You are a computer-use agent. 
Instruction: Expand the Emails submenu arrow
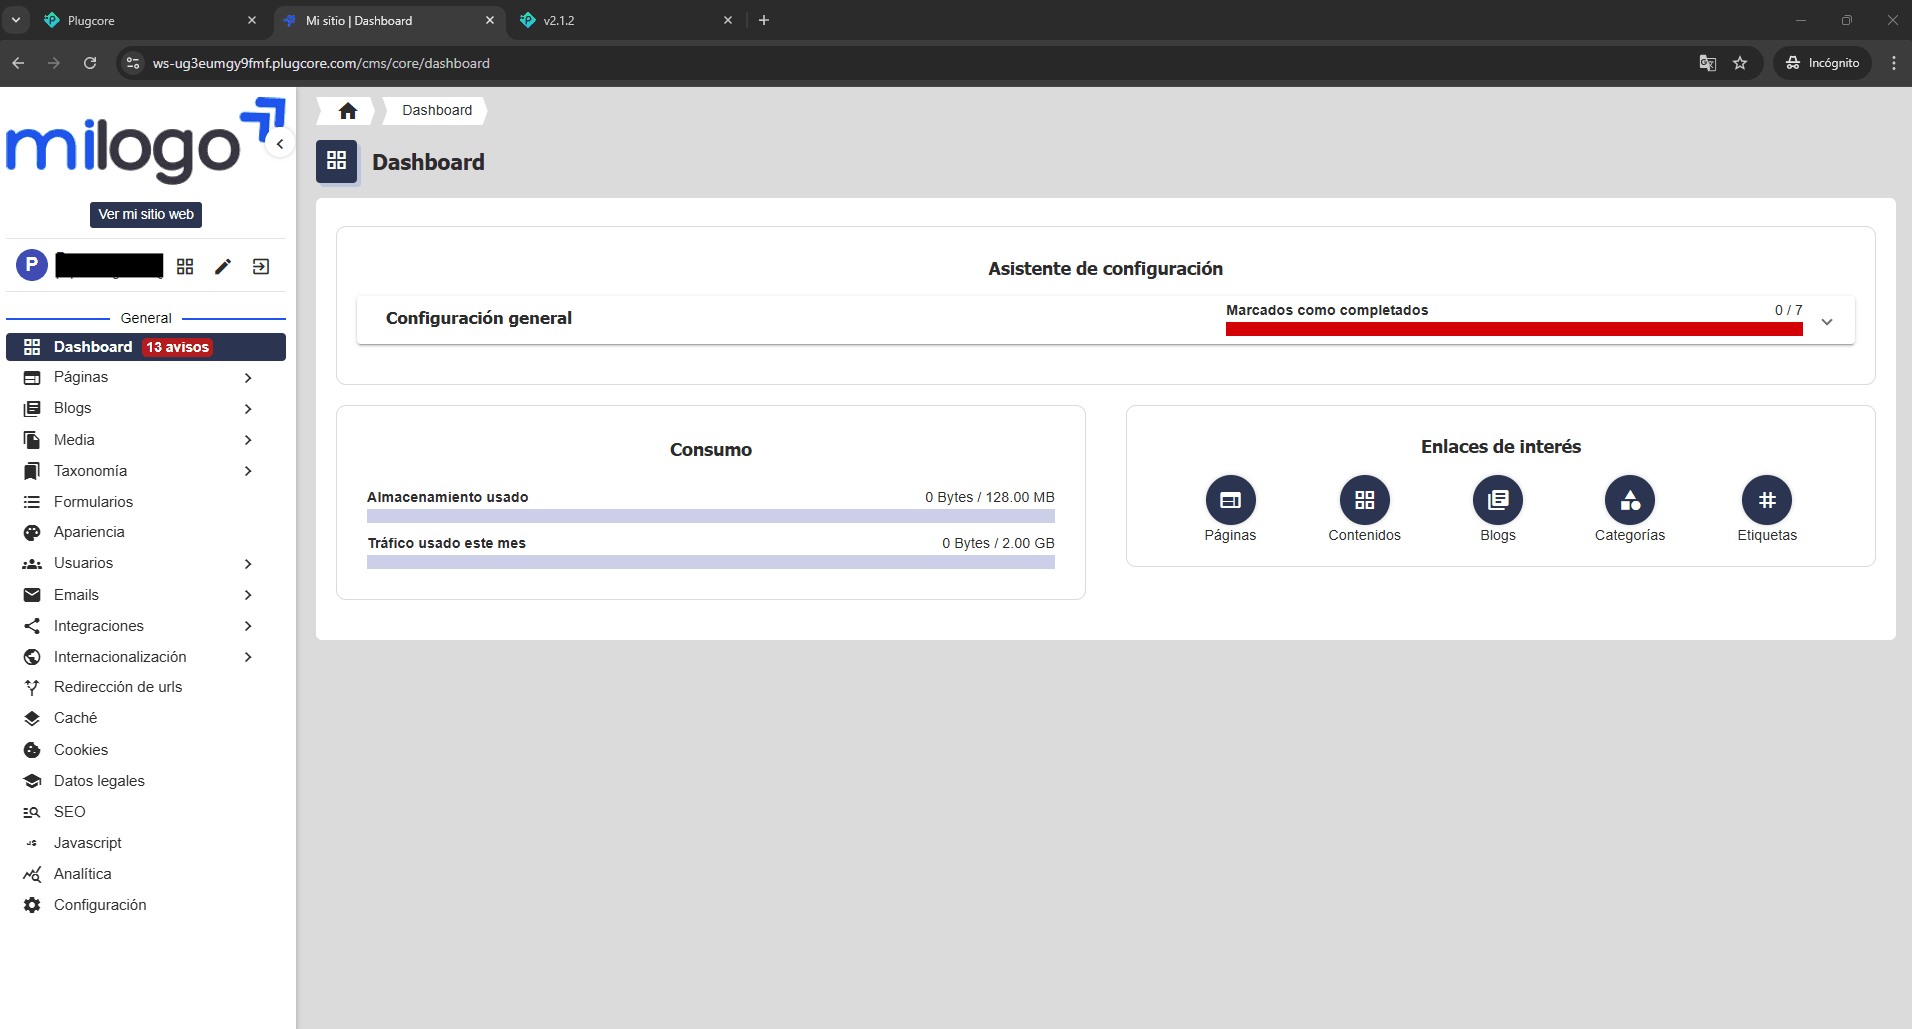click(x=248, y=595)
